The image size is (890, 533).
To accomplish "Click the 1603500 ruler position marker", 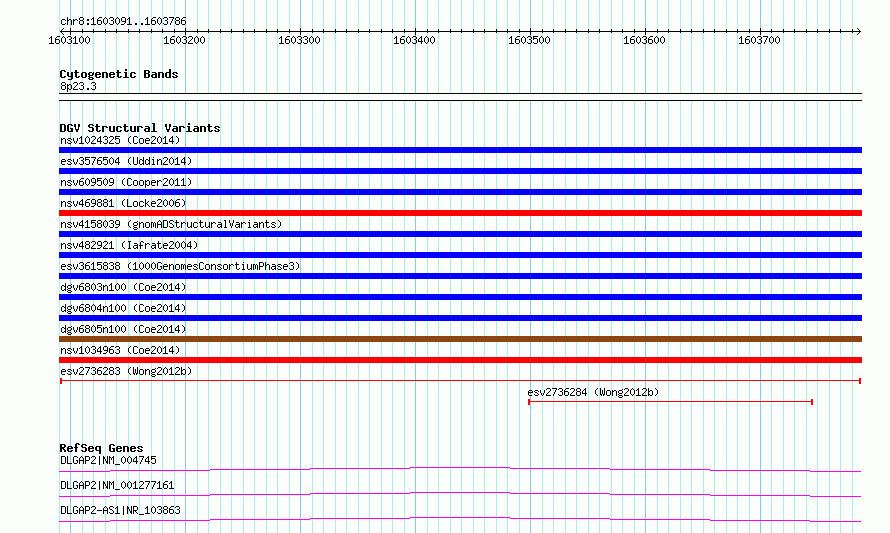I will click(x=529, y=40).
